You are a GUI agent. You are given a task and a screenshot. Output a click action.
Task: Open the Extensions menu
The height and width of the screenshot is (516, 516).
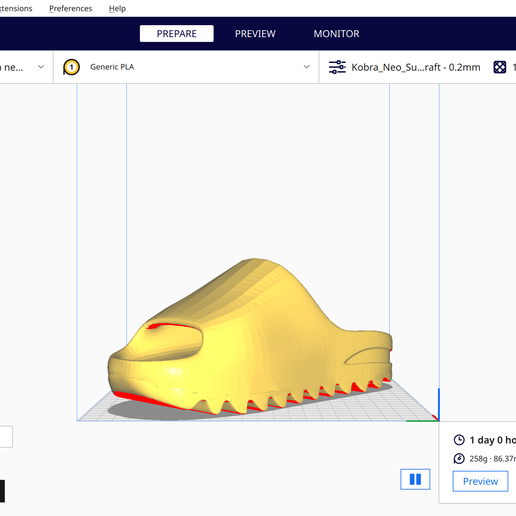pyautogui.click(x=15, y=8)
